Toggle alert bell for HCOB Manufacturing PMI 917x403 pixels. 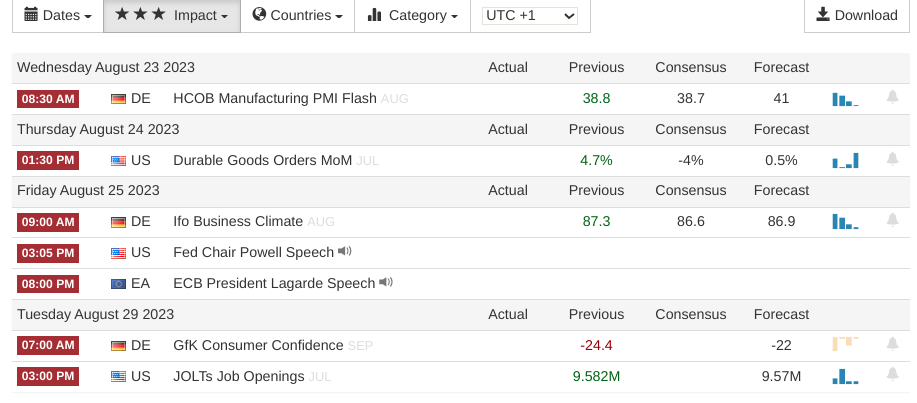(892, 98)
